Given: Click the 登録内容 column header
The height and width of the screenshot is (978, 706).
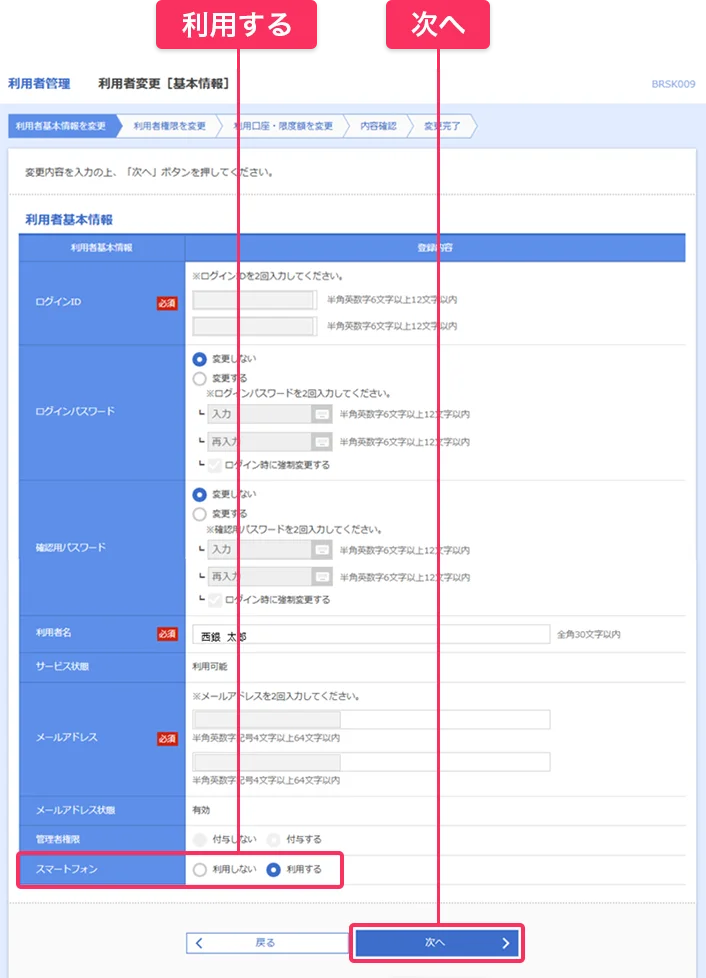Looking at the screenshot, I should [435, 248].
